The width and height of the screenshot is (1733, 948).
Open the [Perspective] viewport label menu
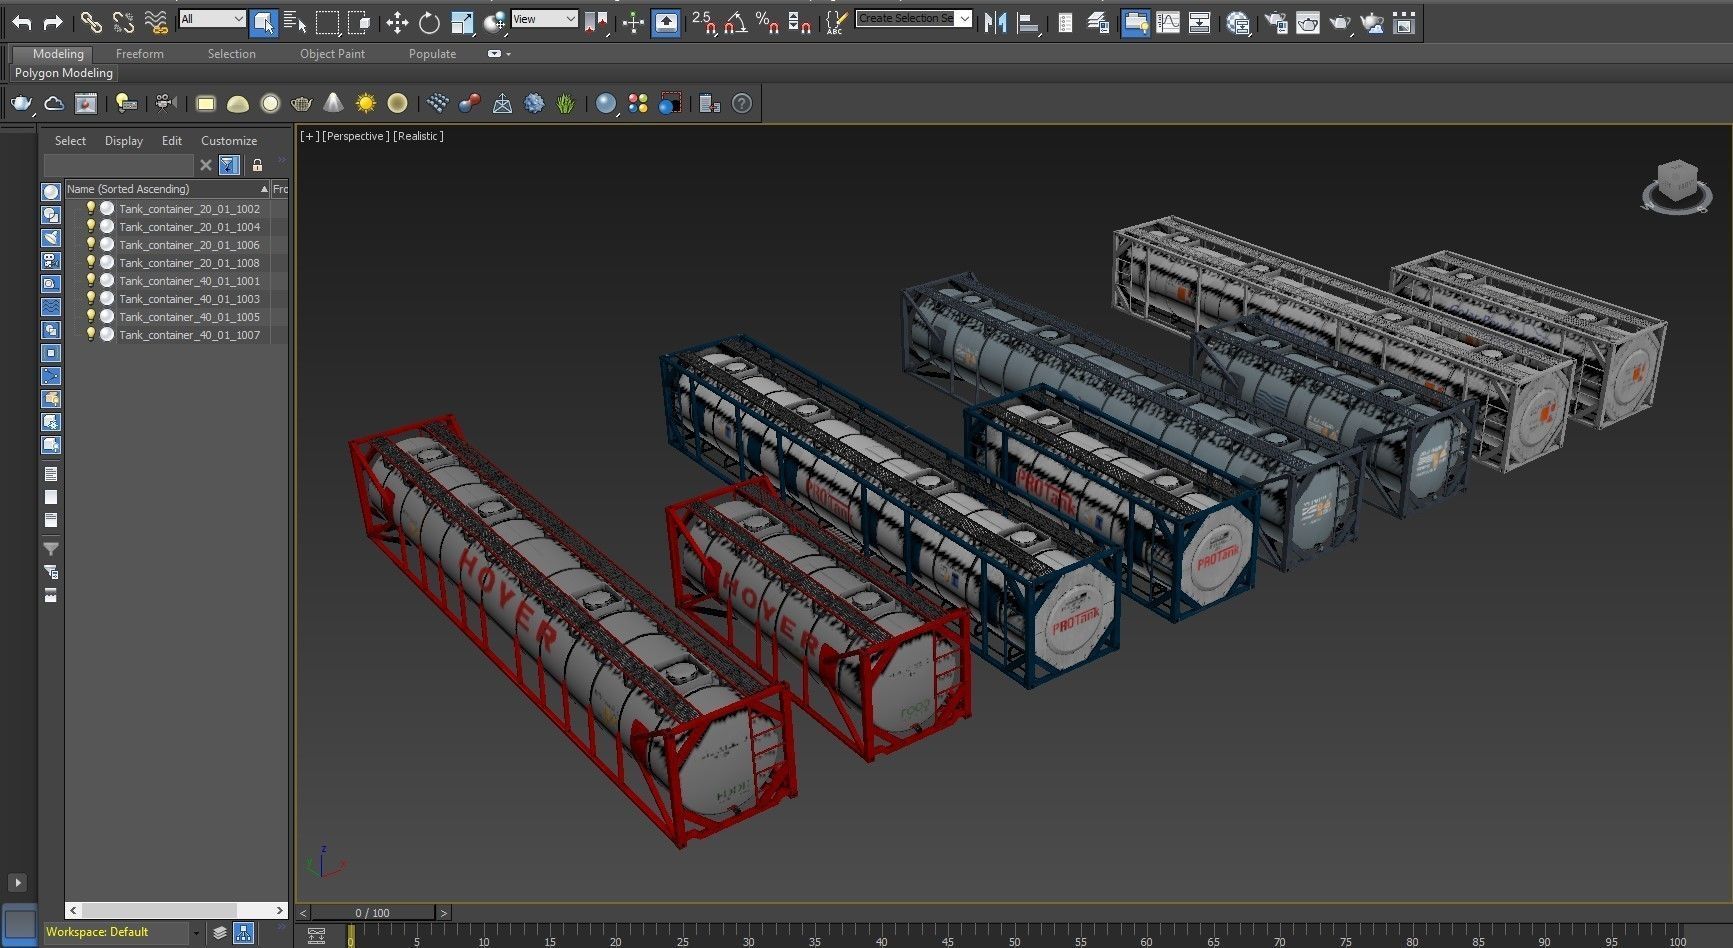coord(355,136)
